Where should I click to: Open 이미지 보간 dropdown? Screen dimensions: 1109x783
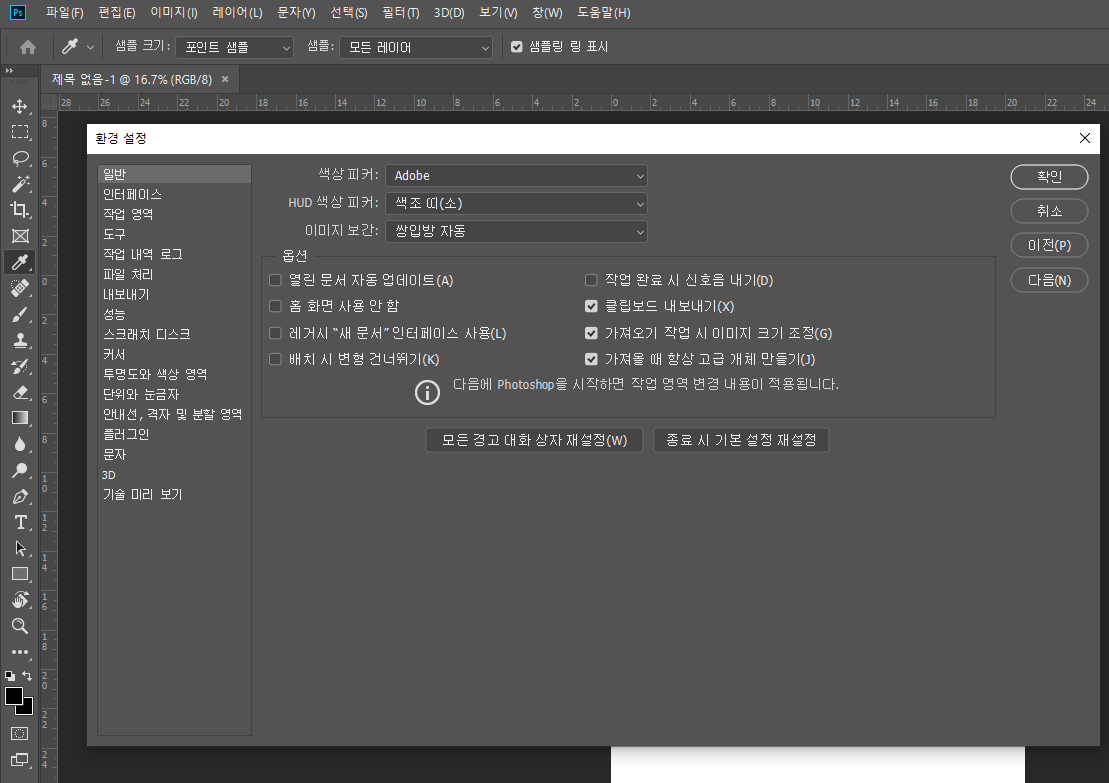(516, 231)
